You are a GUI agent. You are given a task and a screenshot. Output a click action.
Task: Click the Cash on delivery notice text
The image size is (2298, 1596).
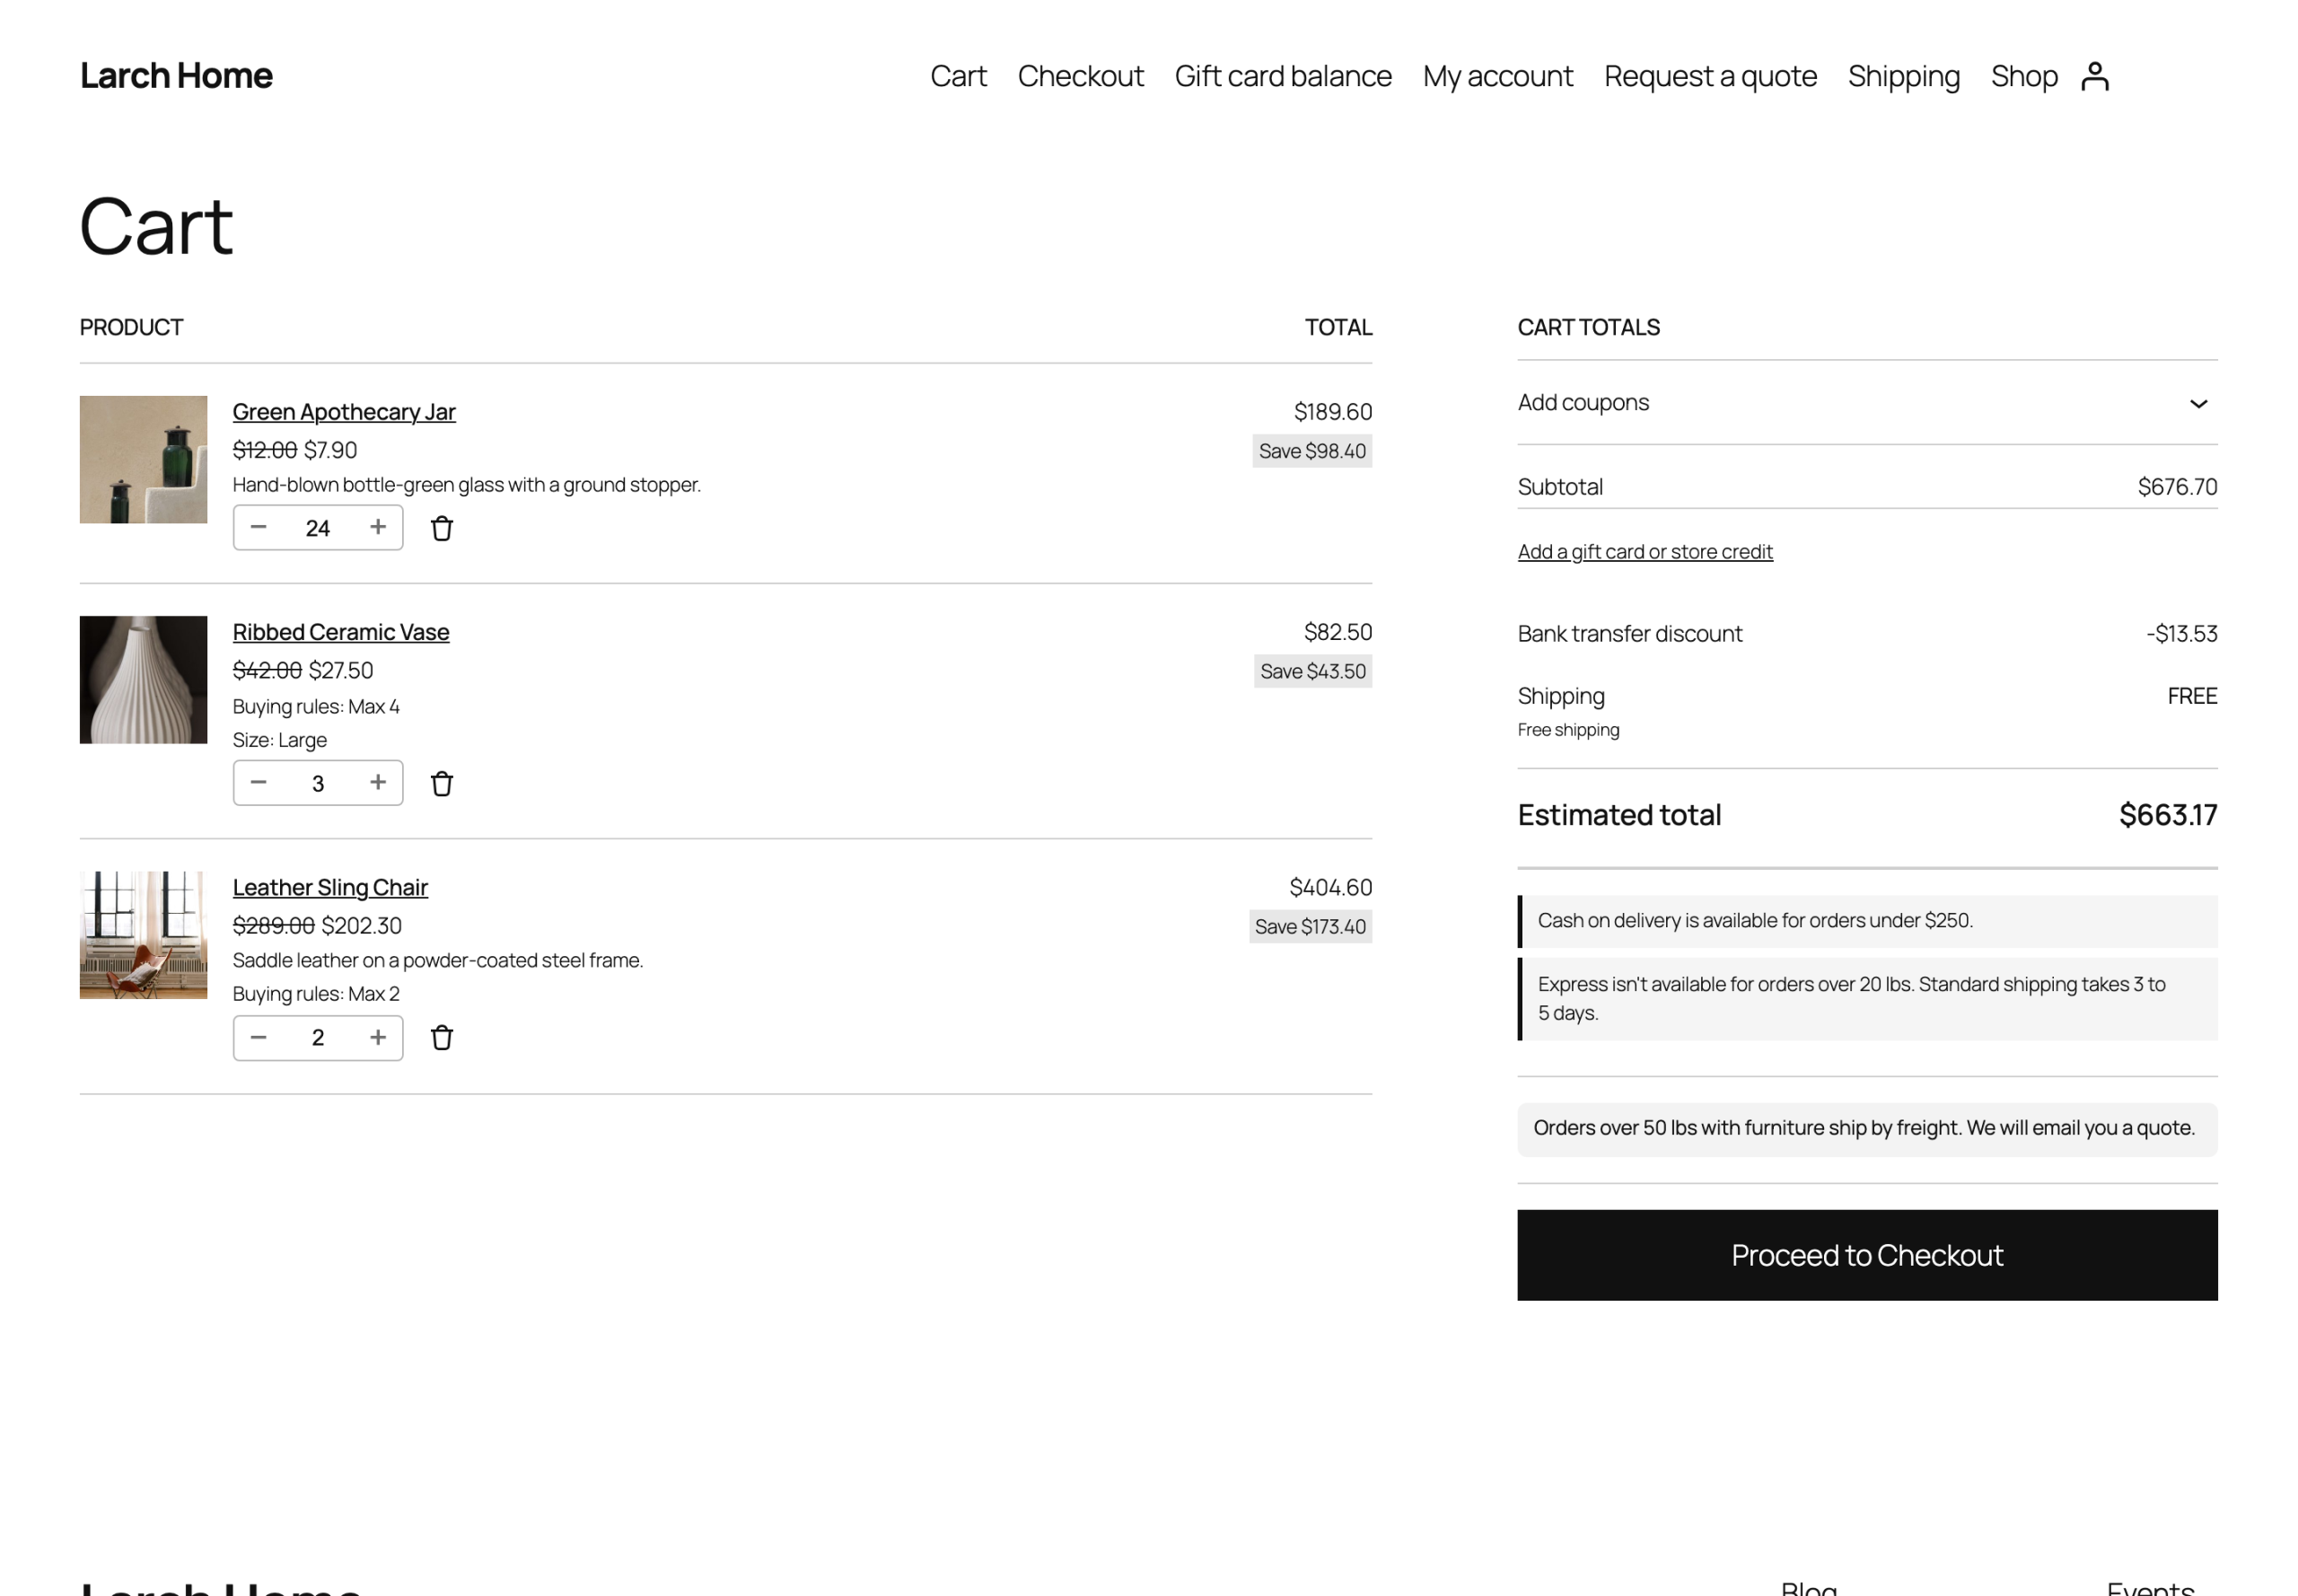coord(1754,920)
